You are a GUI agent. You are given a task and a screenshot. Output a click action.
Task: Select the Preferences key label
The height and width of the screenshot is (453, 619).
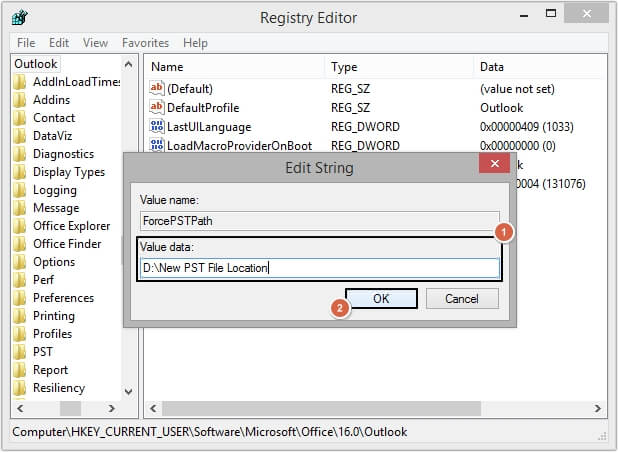point(64,298)
